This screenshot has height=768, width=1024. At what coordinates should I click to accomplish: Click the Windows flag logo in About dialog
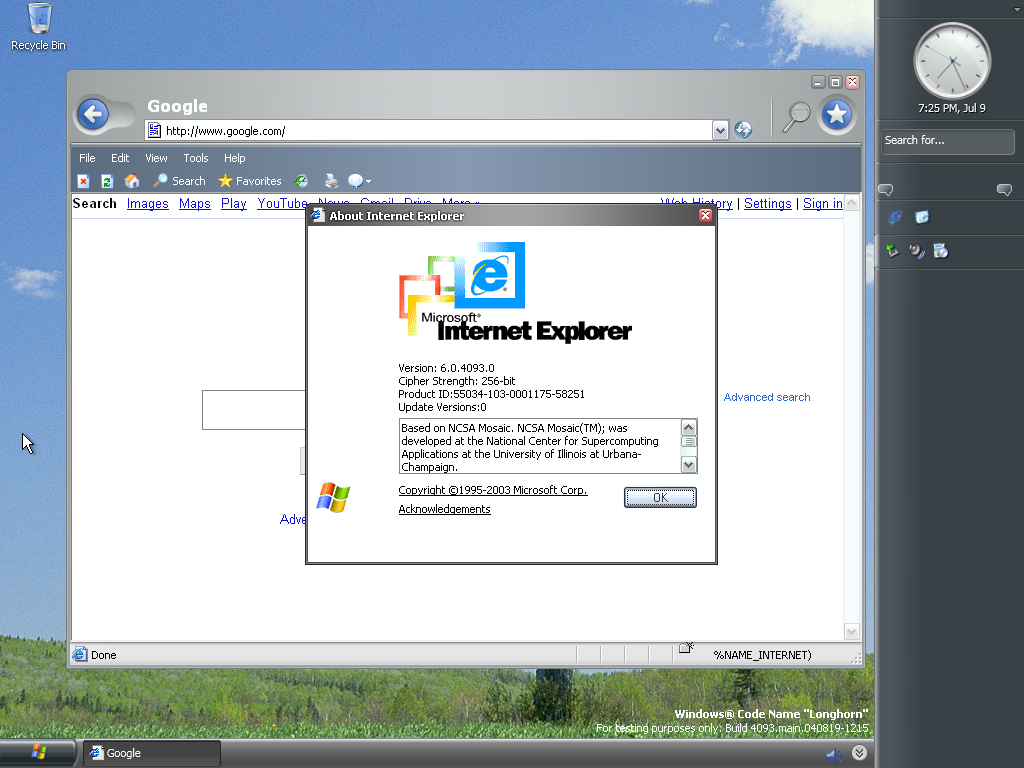pos(333,498)
